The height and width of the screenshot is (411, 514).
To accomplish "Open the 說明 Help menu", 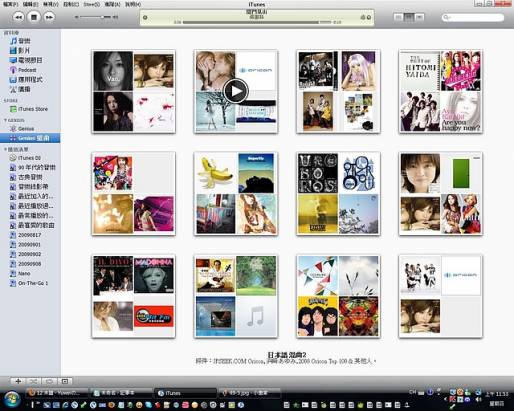I will 133,4.
